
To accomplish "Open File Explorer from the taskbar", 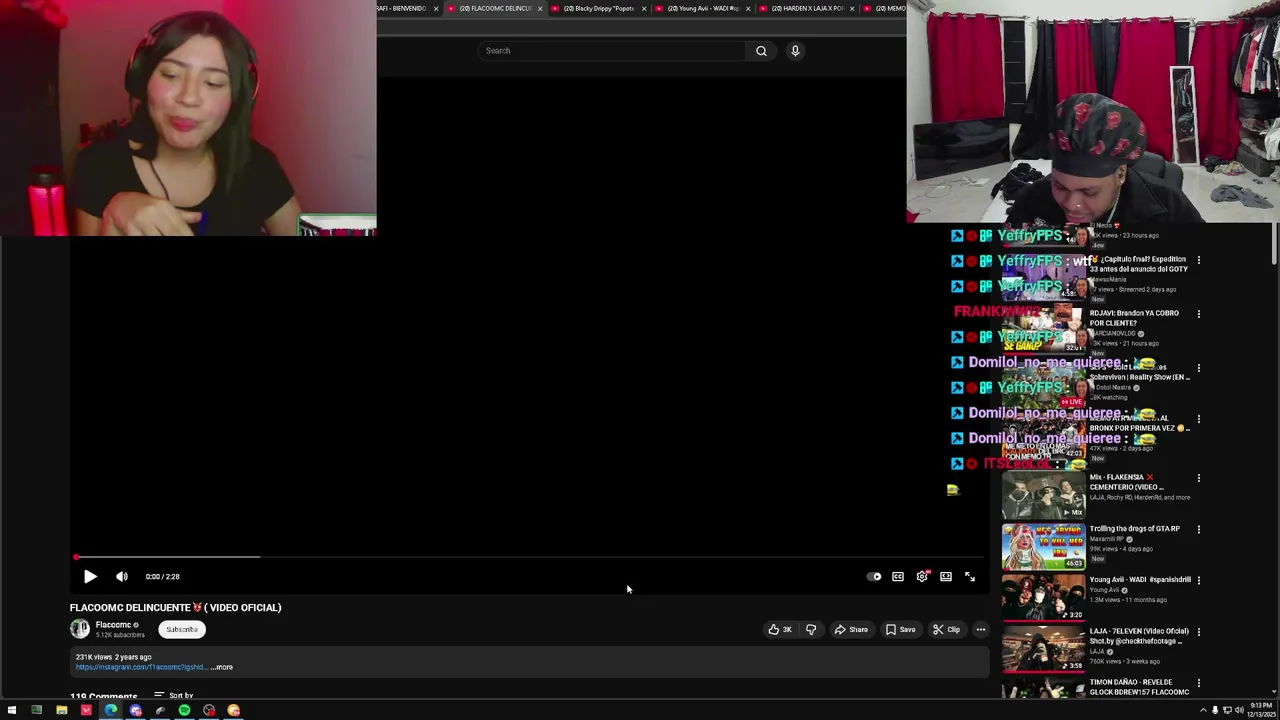I will [x=61, y=710].
